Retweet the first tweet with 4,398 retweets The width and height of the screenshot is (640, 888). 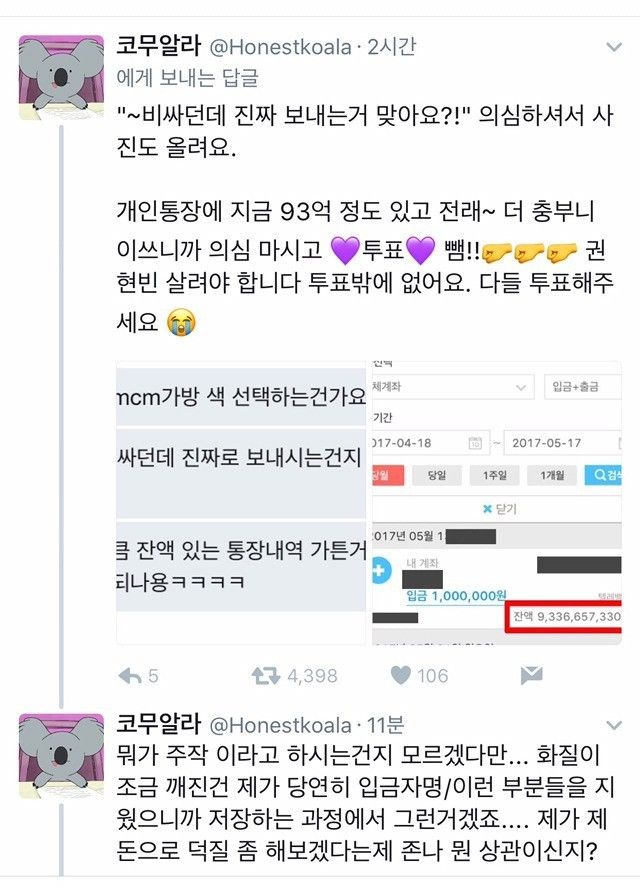pos(266,675)
